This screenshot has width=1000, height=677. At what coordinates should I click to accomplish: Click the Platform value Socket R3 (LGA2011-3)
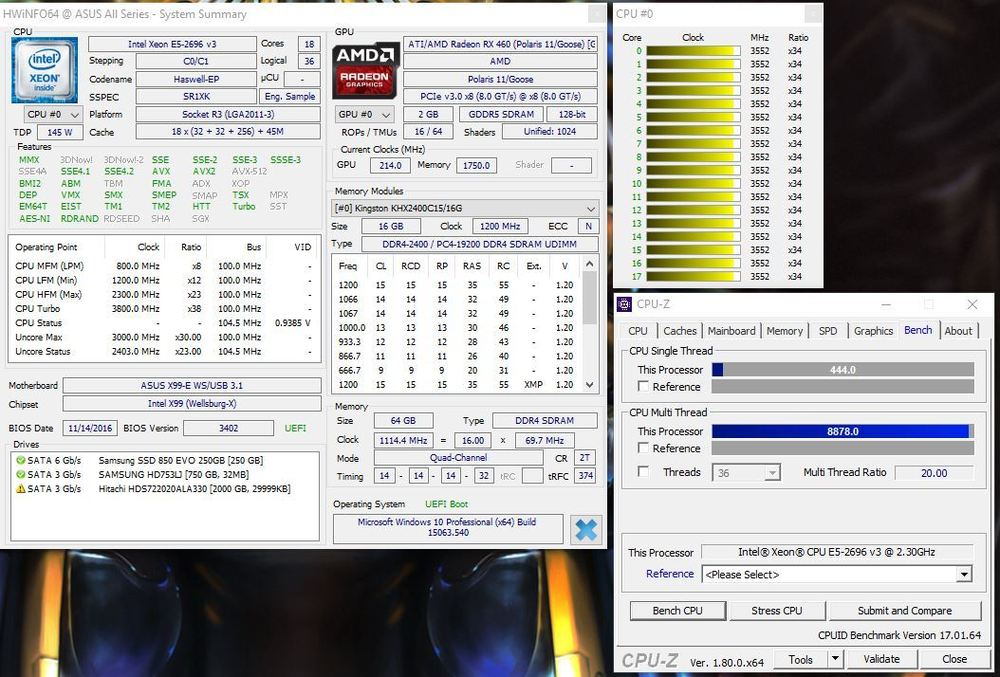tap(228, 115)
